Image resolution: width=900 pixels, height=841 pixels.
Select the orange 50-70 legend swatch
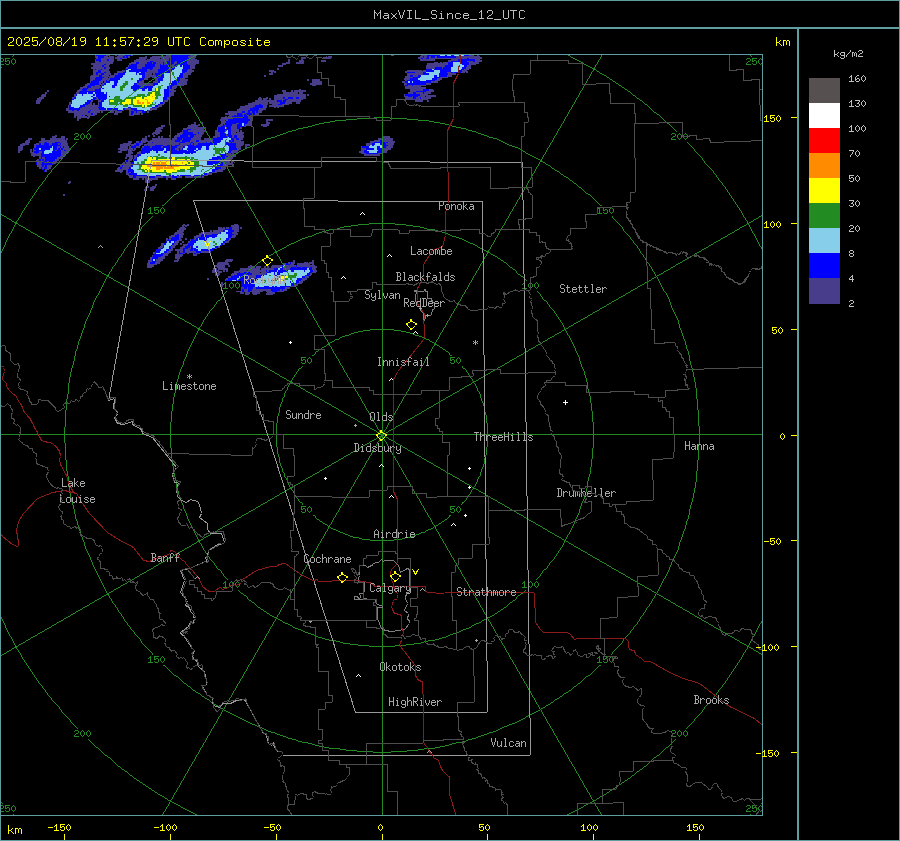(x=824, y=166)
